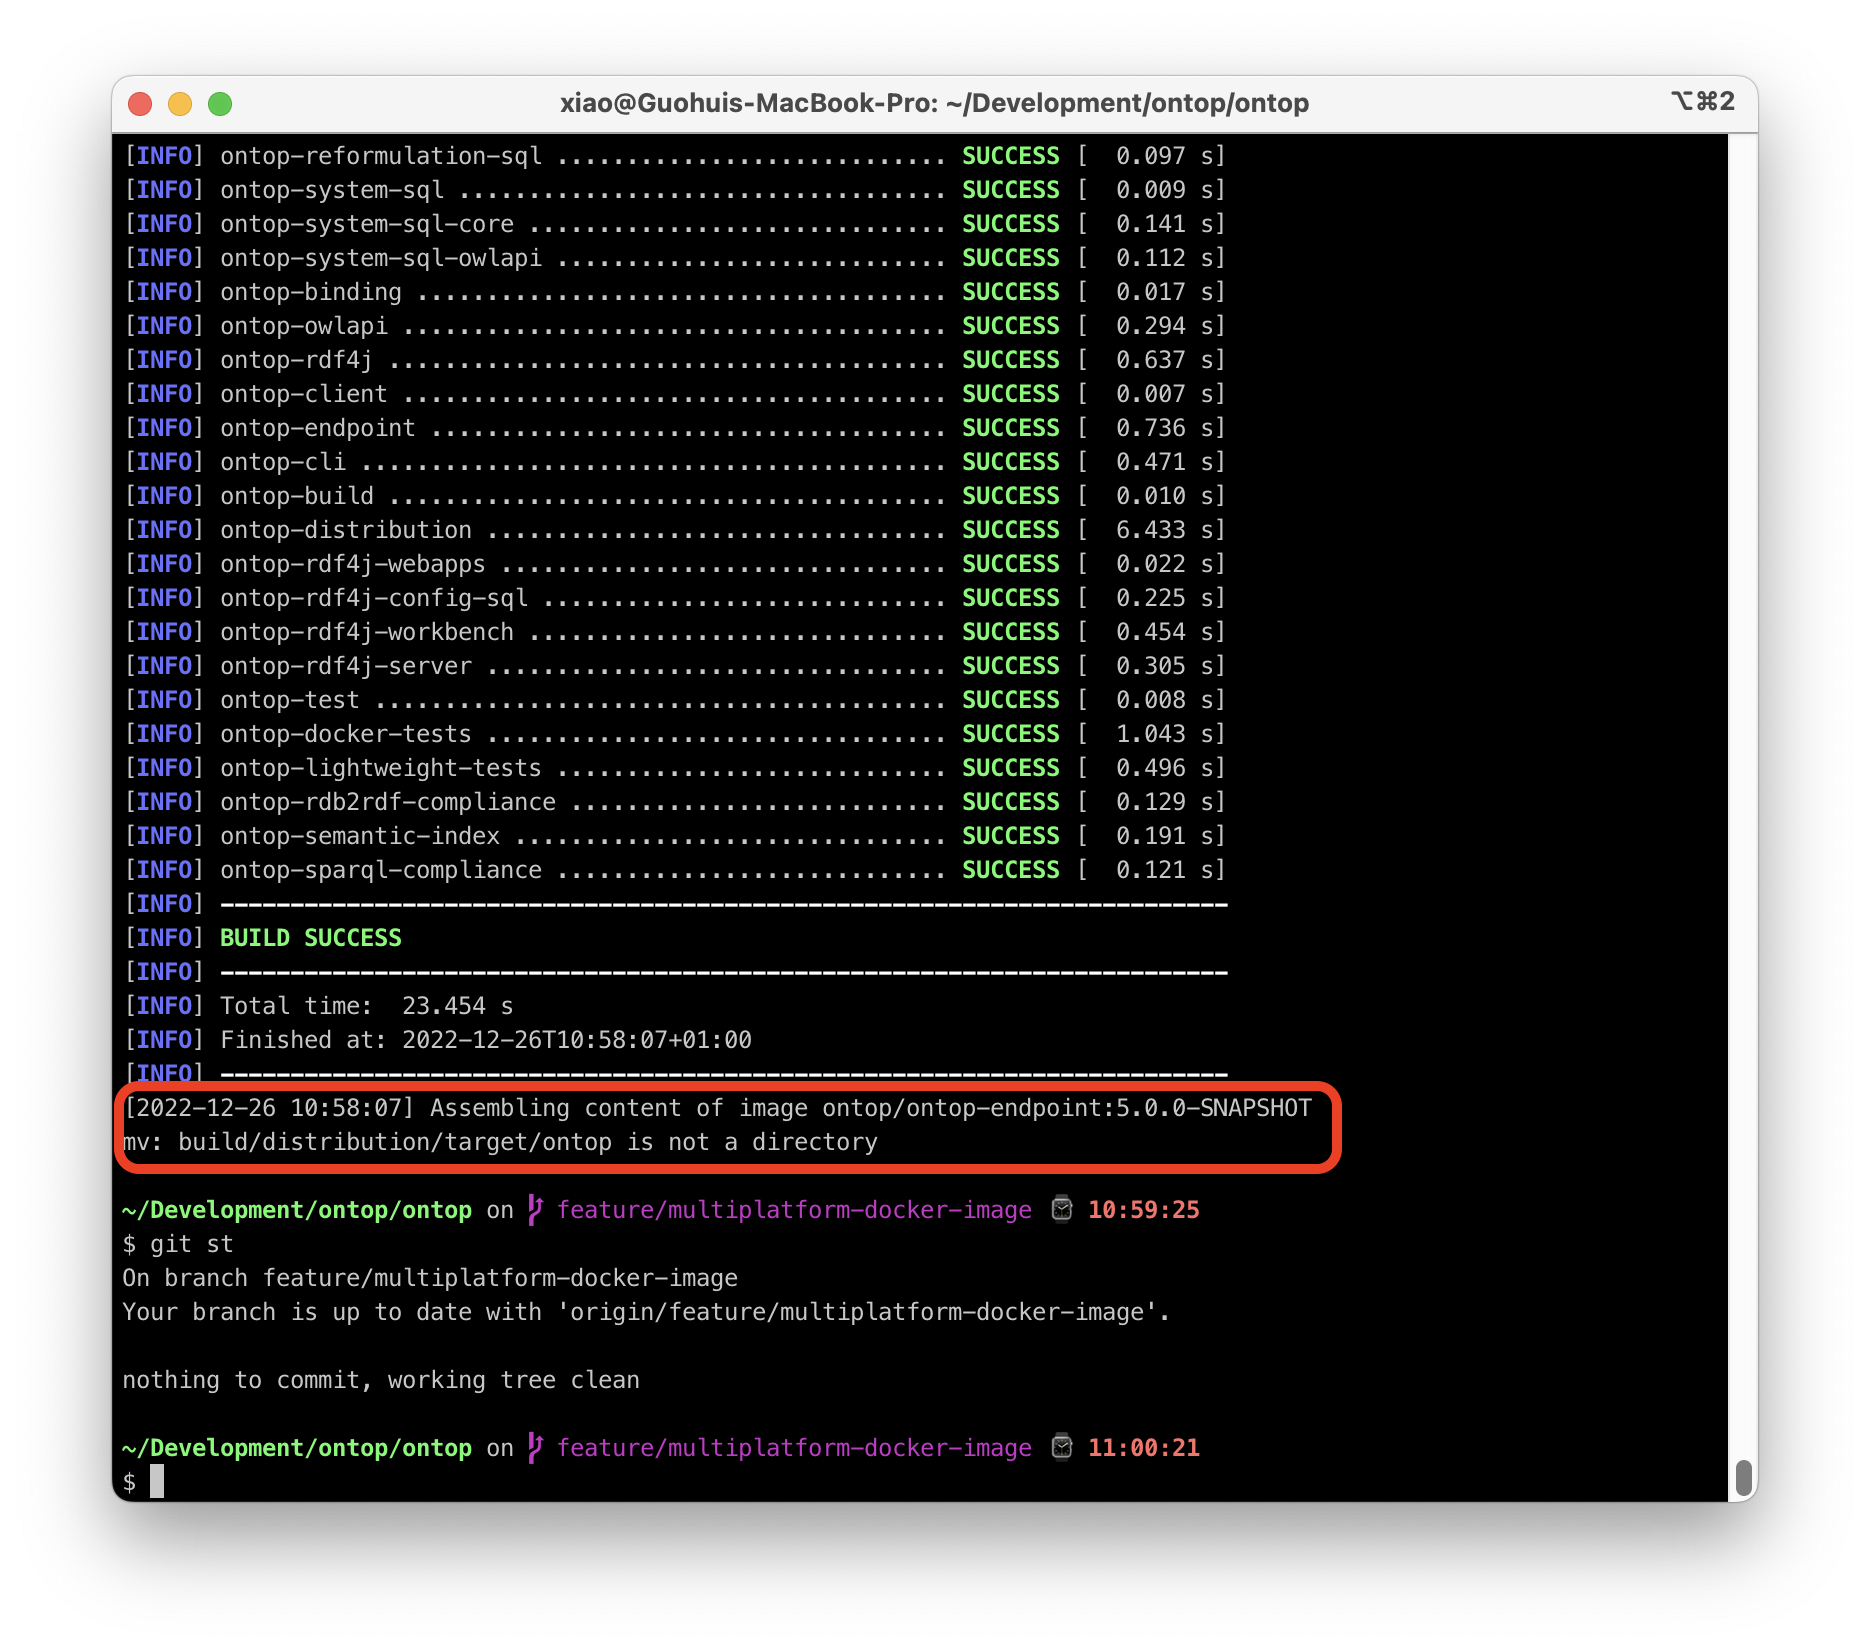Select the path ~/Development/ontop/ontop in the prompt
Viewport: 1870px width, 1650px height.
point(296,1210)
